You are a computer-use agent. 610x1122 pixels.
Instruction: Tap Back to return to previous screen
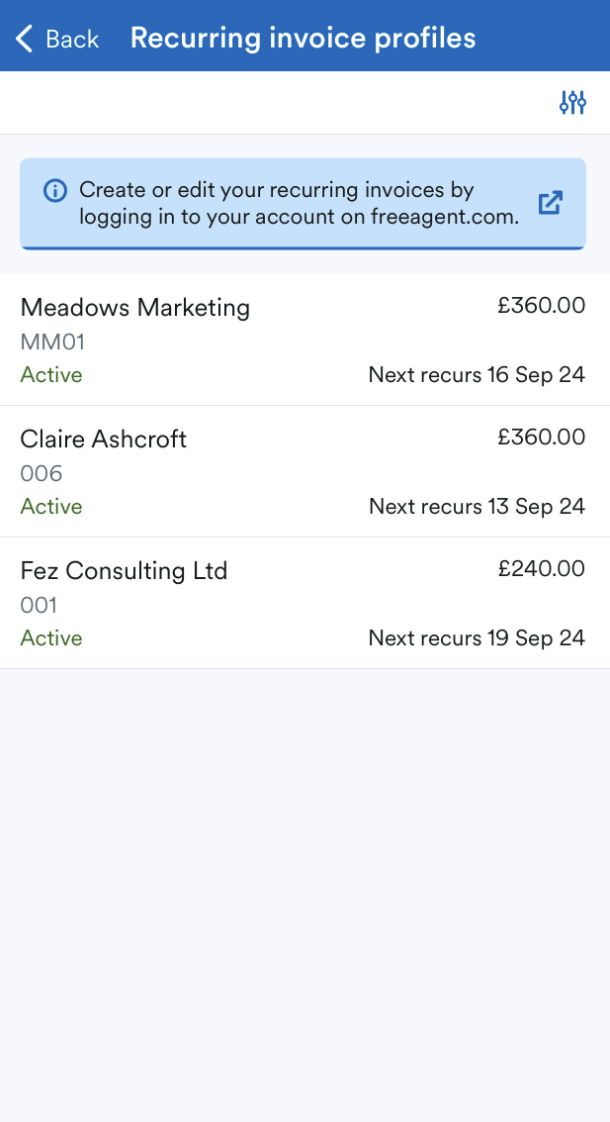coord(68,38)
